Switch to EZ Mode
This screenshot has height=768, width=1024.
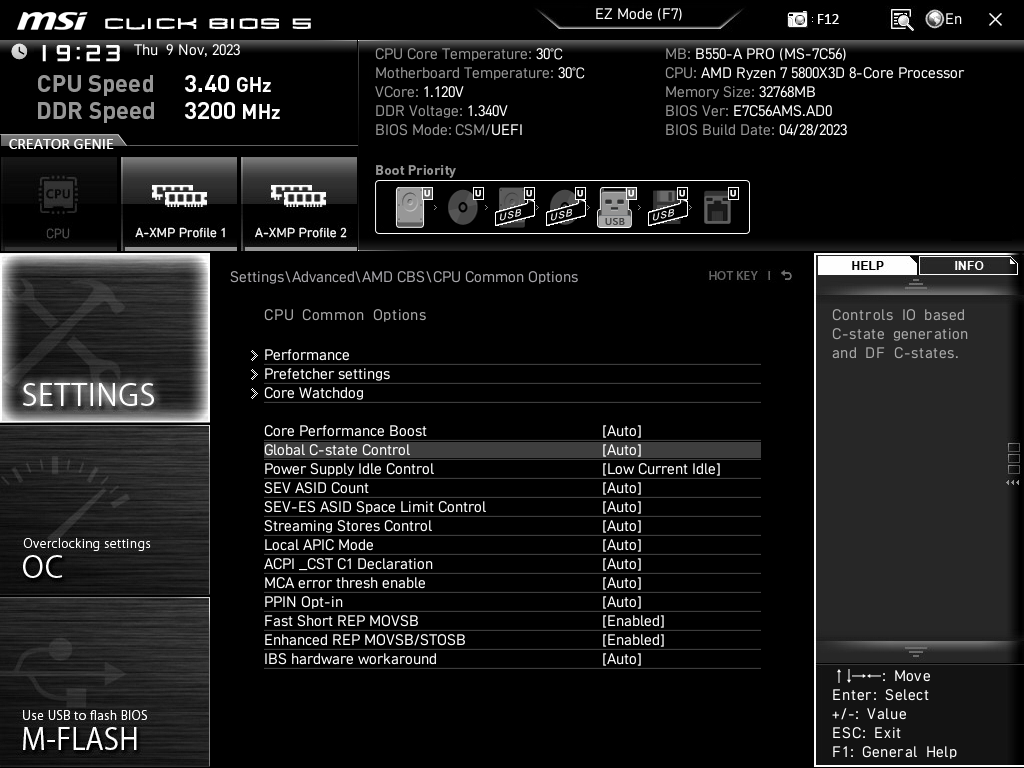639,14
